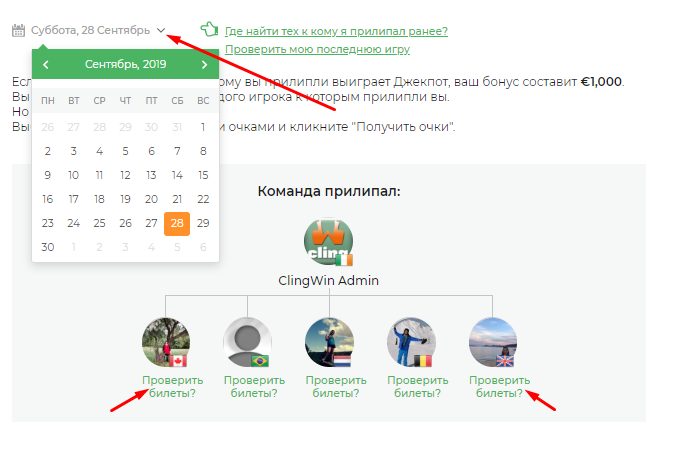684x466 pixels.
Task: Click the ClingWin Admin avatar
Action: point(328,241)
